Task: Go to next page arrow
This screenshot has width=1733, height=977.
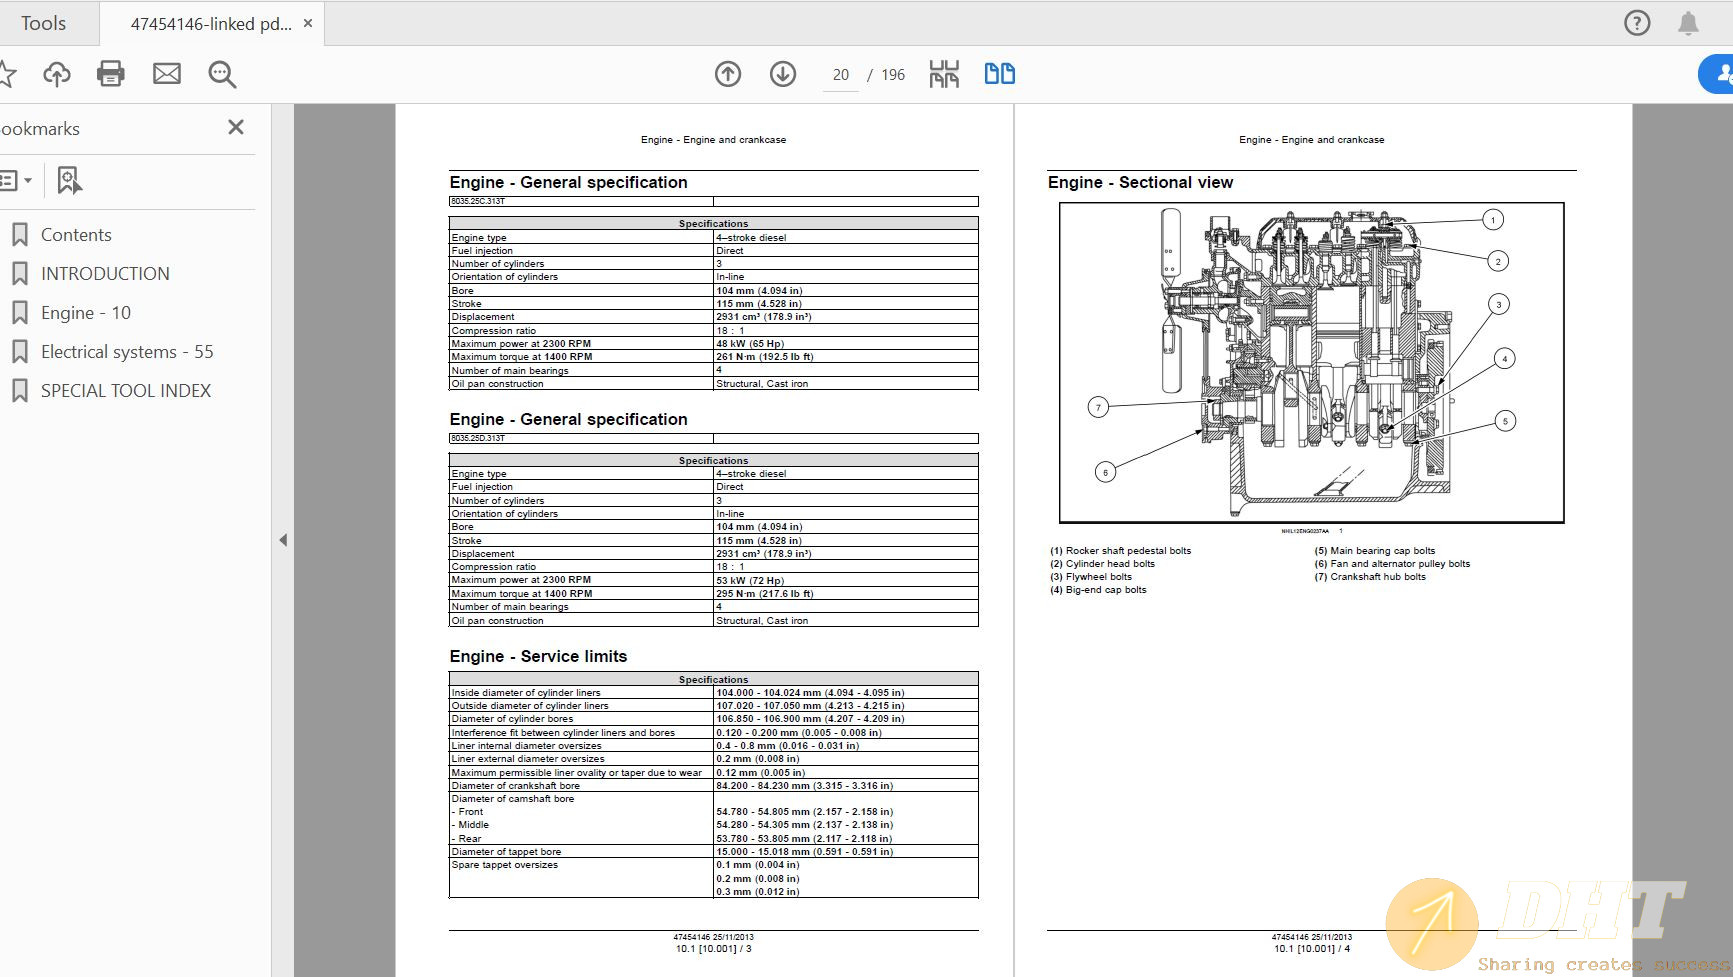Action: tap(783, 74)
